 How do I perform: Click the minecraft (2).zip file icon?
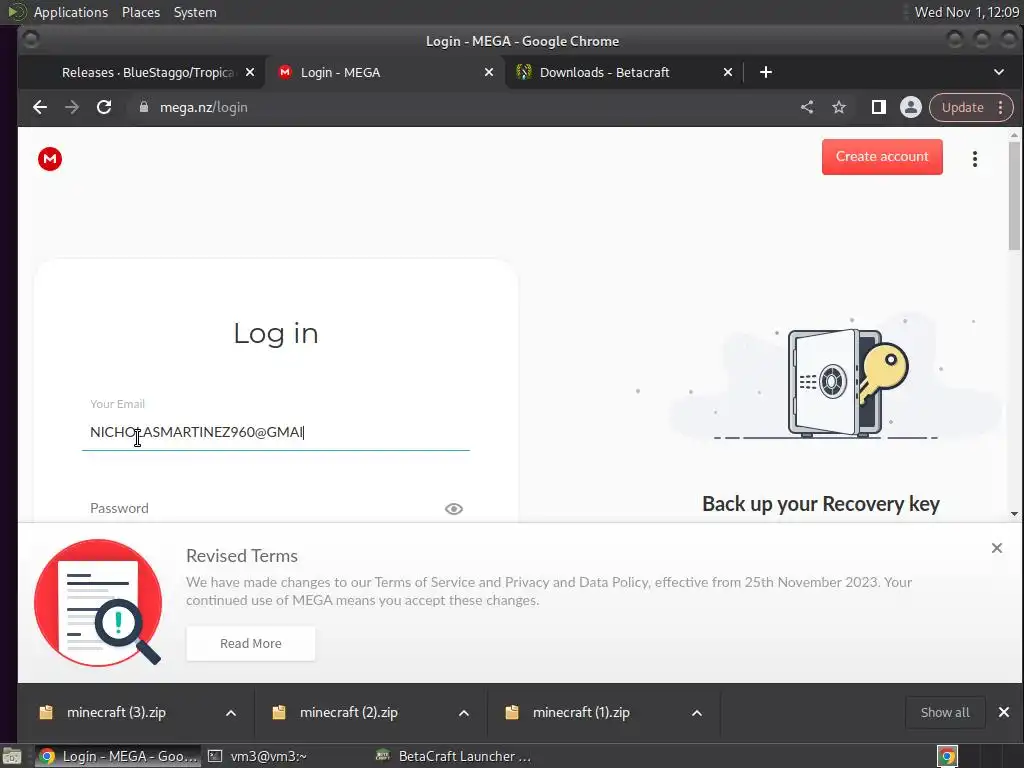279,712
